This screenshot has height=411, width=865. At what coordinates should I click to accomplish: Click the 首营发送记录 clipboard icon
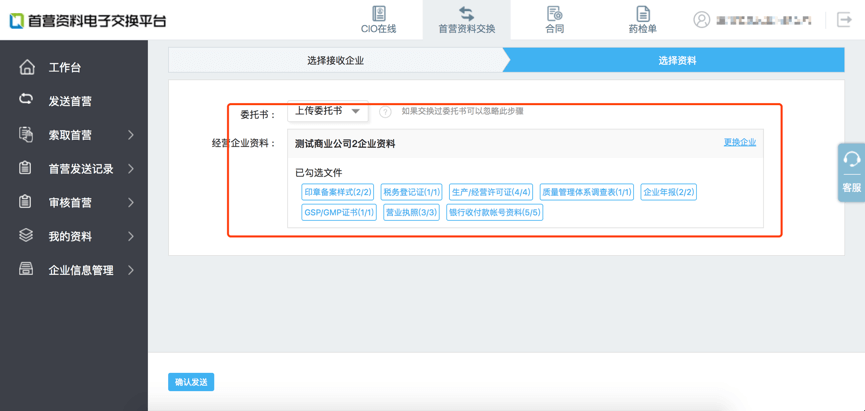(x=25, y=168)
